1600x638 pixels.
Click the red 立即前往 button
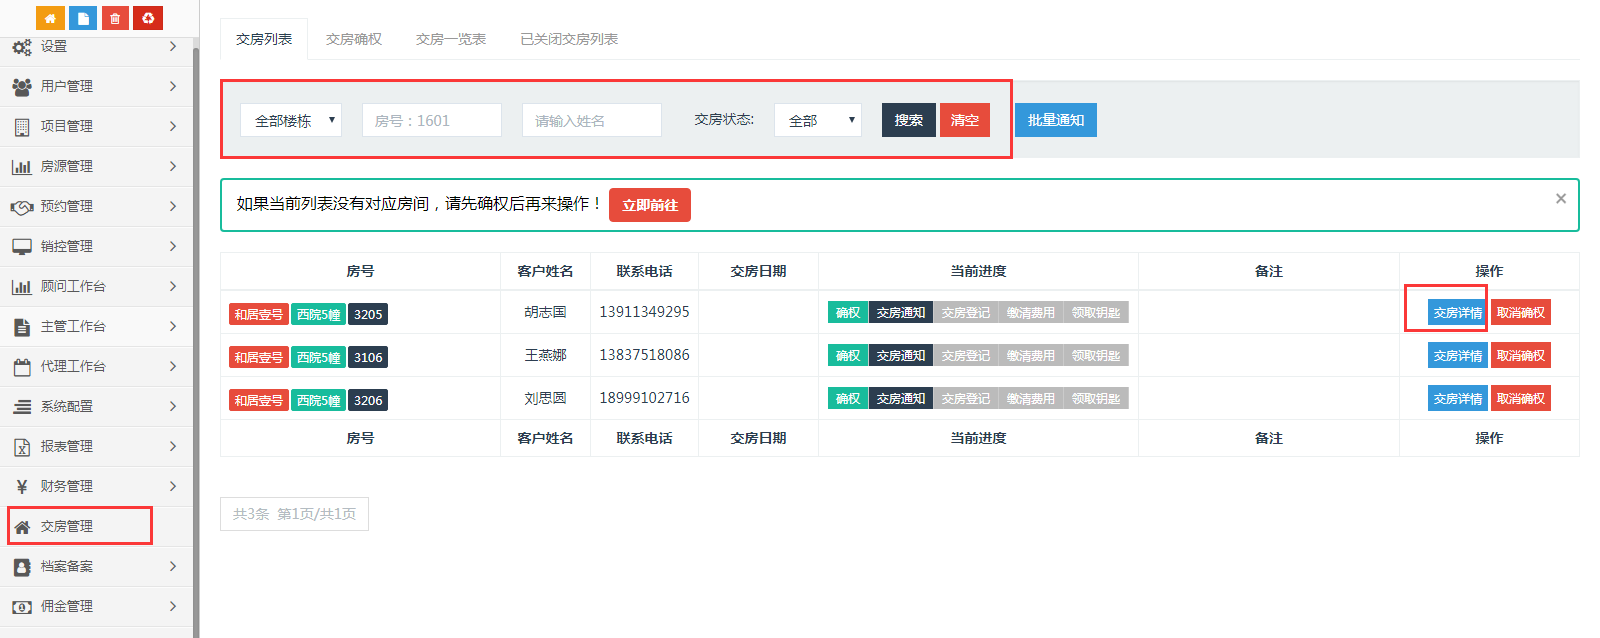click(x=650, y=205)
